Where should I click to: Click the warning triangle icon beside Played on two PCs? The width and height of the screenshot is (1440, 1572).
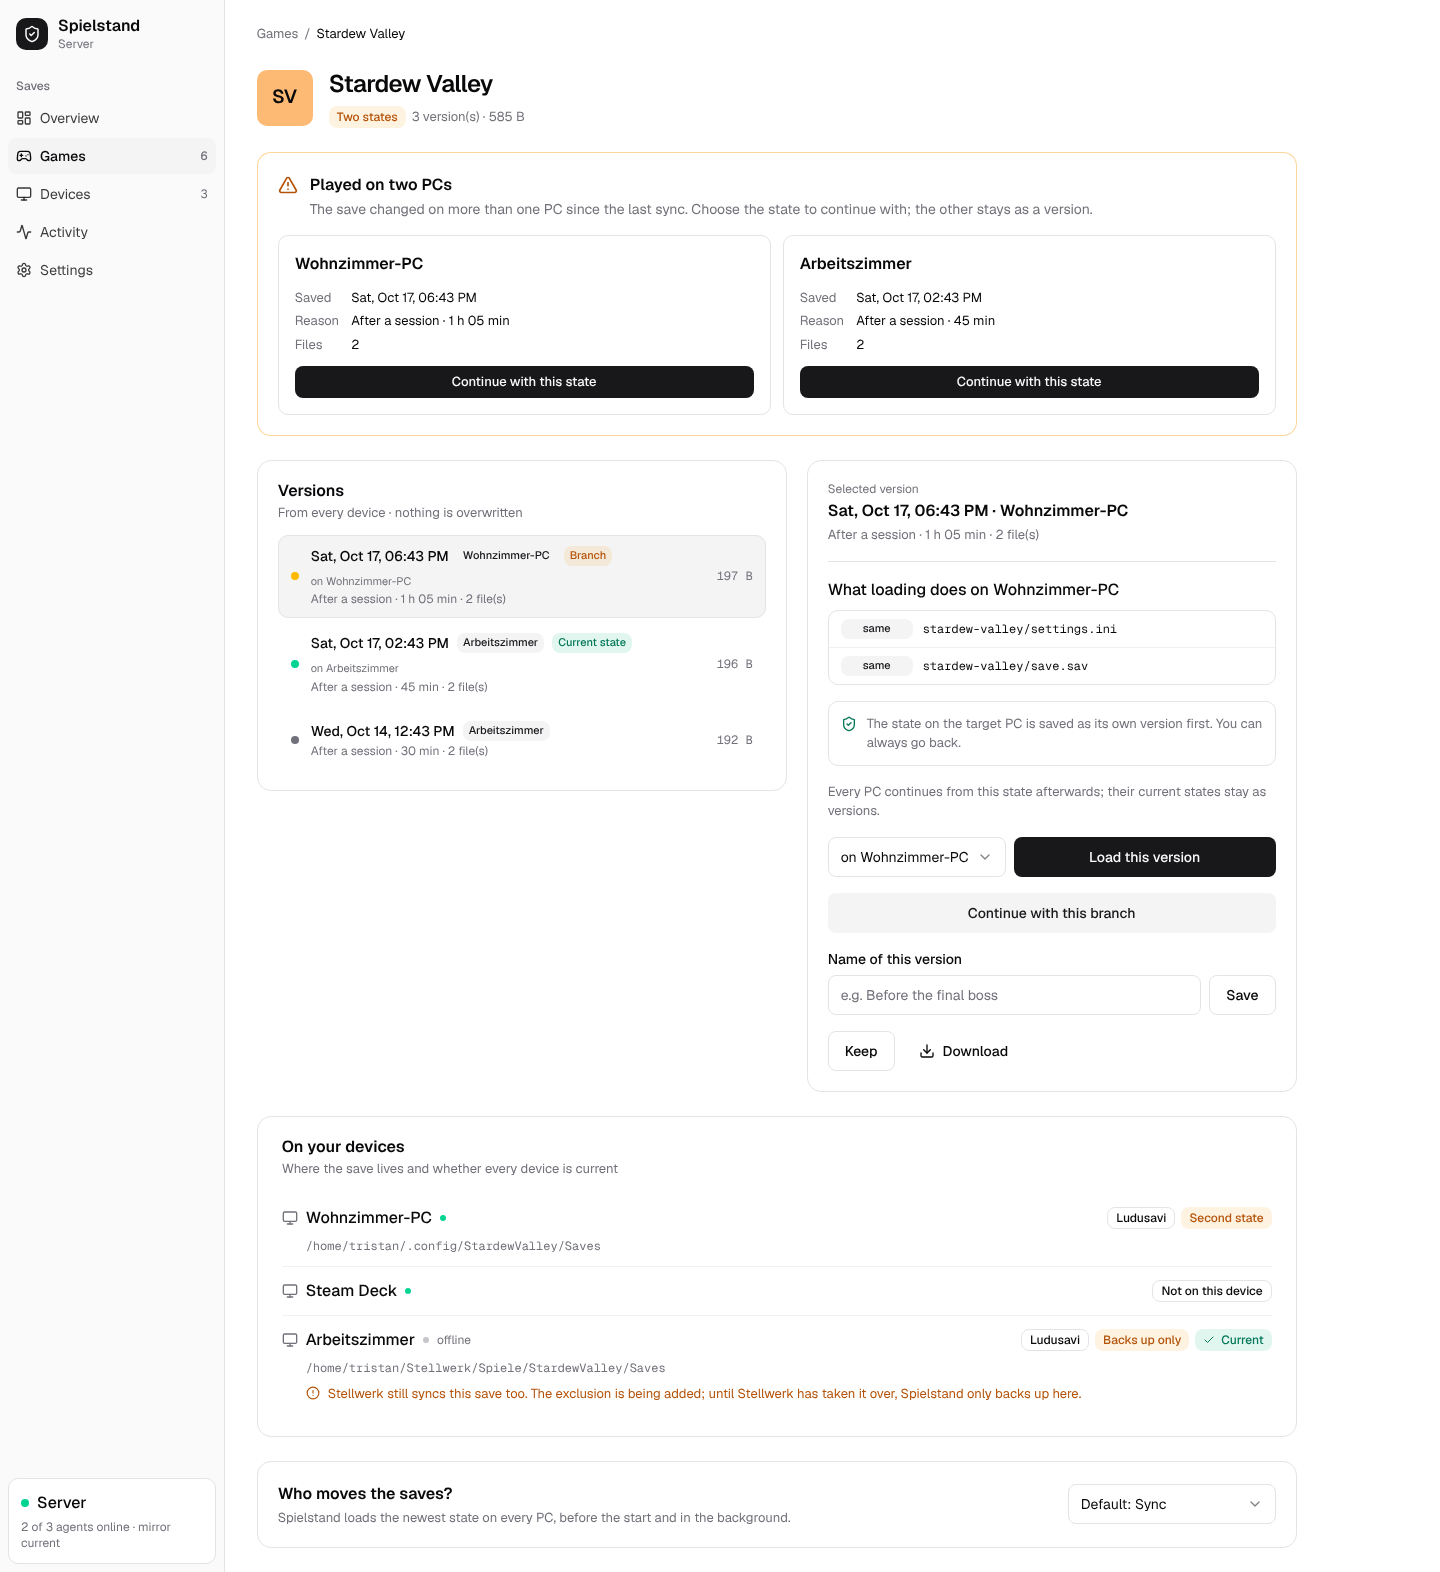[x=288, y=185]
